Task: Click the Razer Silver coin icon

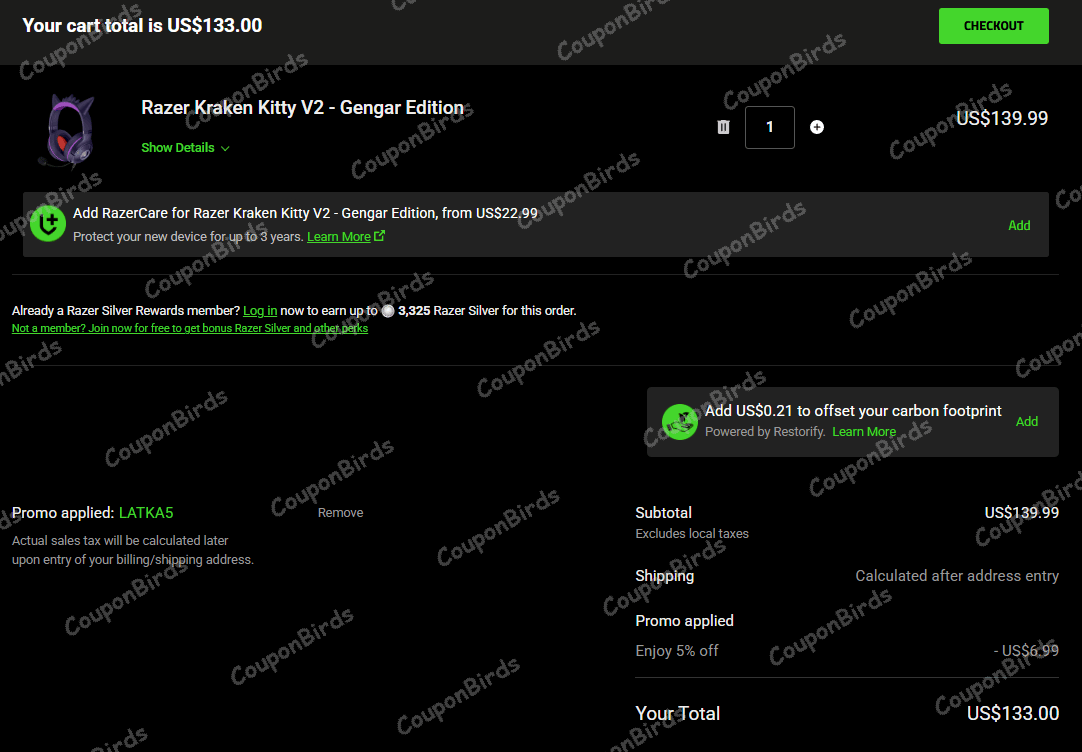Action: tap(388, 311)
